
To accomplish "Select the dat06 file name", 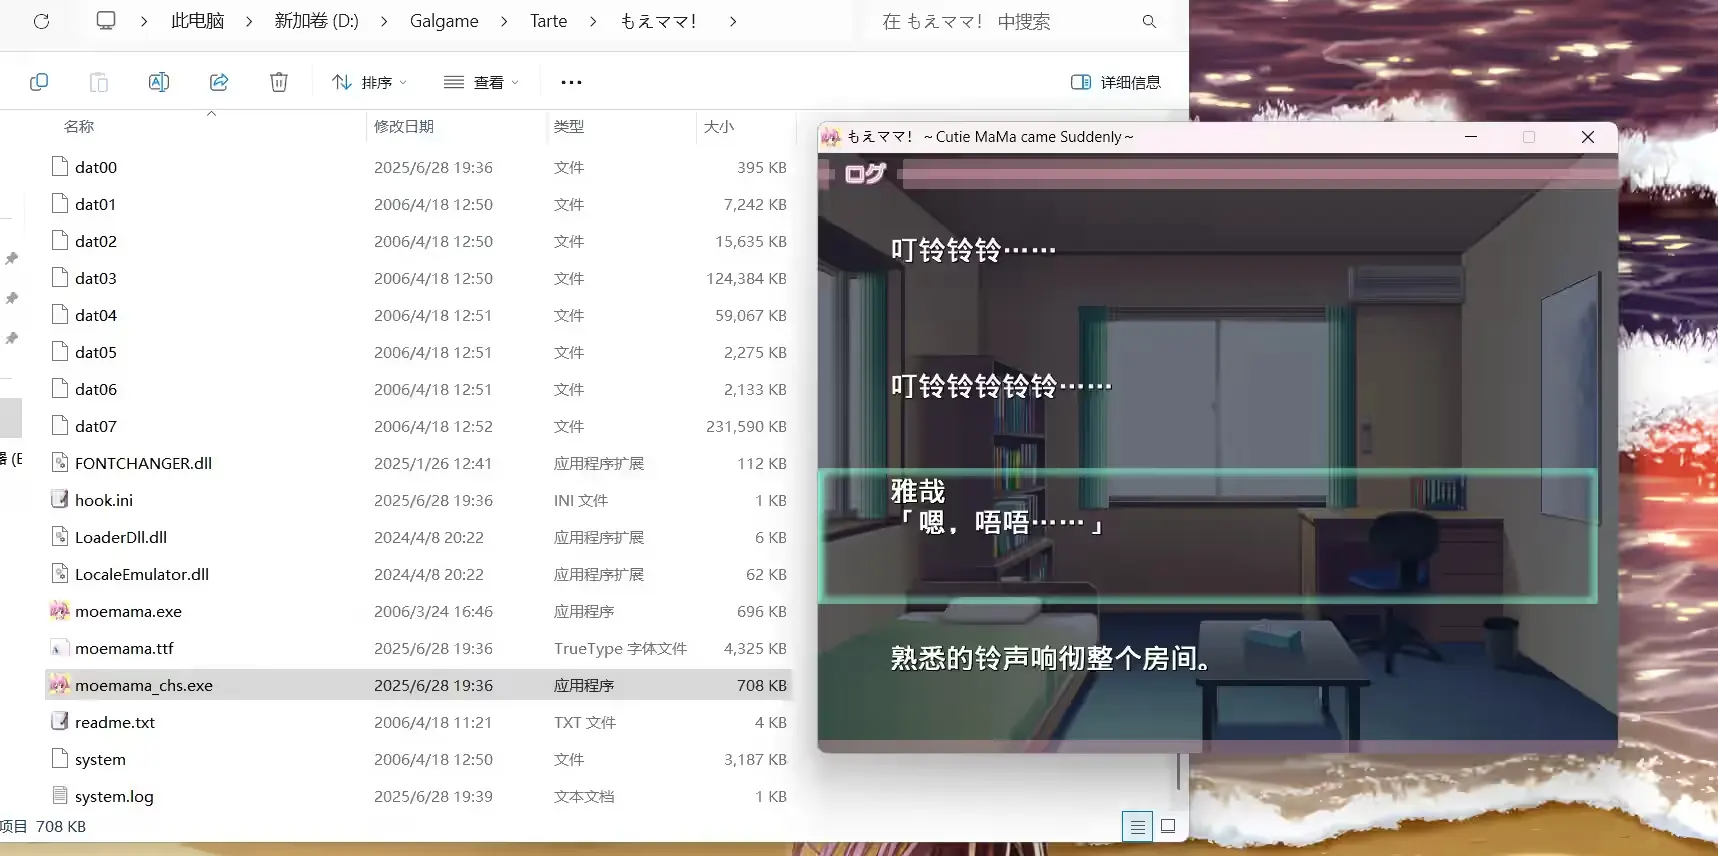I will click(96, 389).
